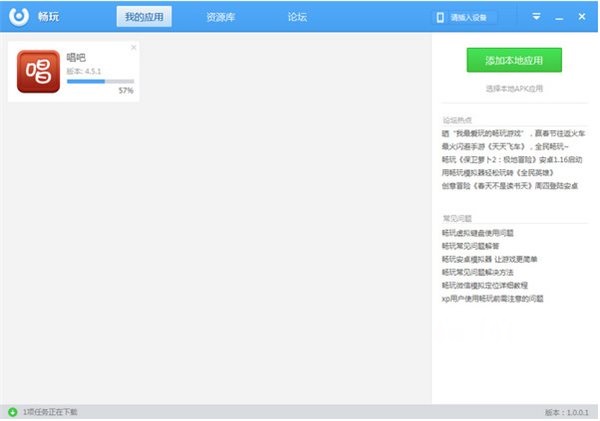Viewport: 600px width, 421px height.
Task: Minimize the 畅玩 window
Action: pyautogui.click(x=559, y=18)
